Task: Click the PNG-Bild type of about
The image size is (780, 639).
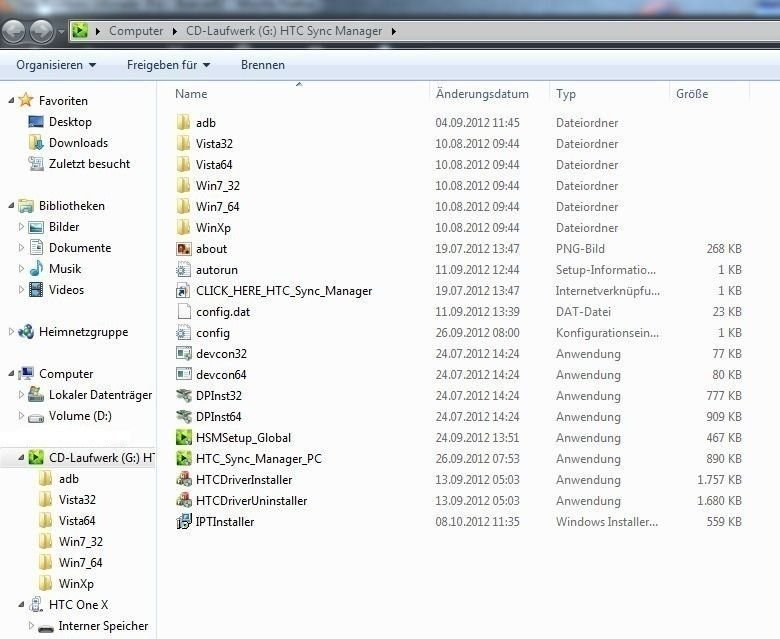Action: [x=580, y=249]
